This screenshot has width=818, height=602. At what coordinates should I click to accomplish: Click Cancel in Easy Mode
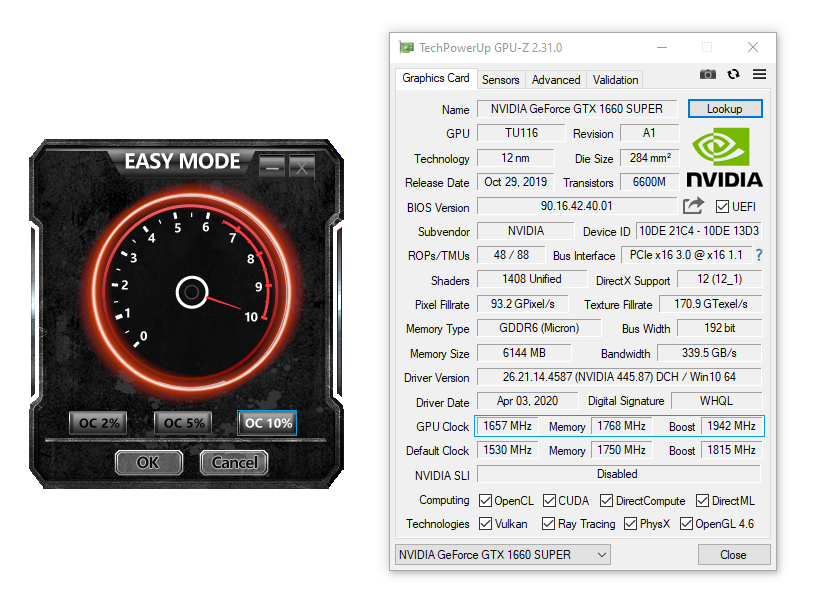[x=234, y=463]
